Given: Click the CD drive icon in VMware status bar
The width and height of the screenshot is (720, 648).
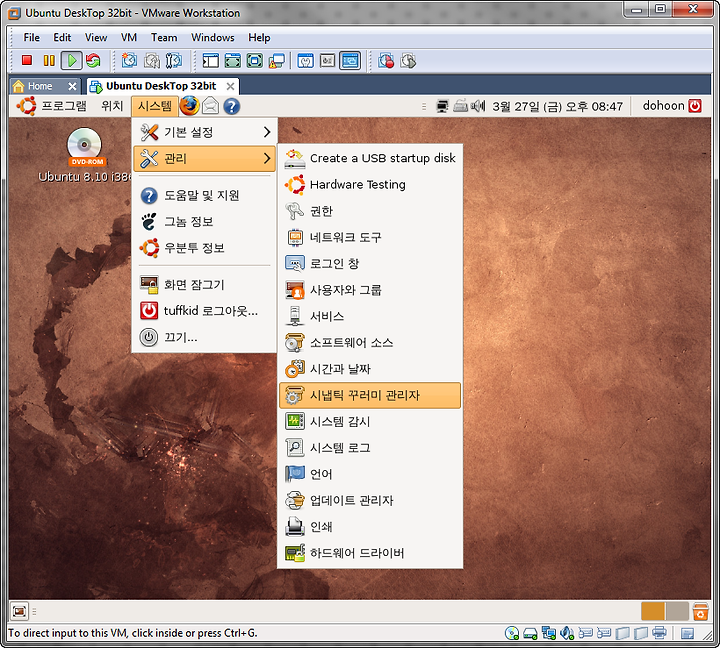Looking at the screenshot, I should pos(512,633).
